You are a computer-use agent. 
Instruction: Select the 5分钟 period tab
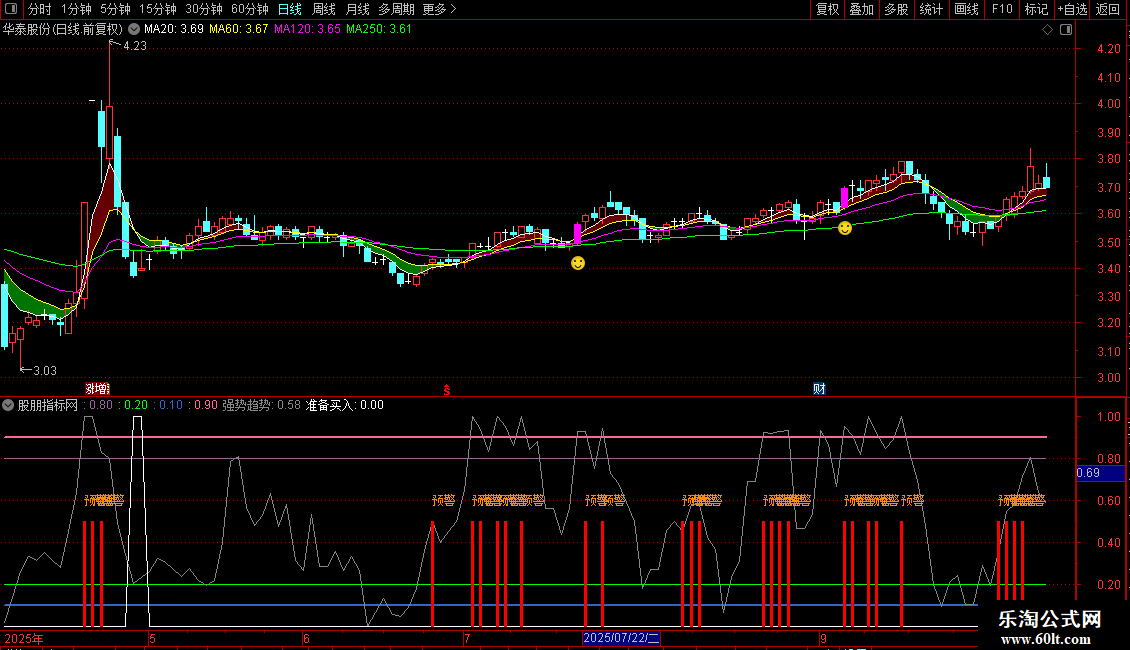pos(115,9)
